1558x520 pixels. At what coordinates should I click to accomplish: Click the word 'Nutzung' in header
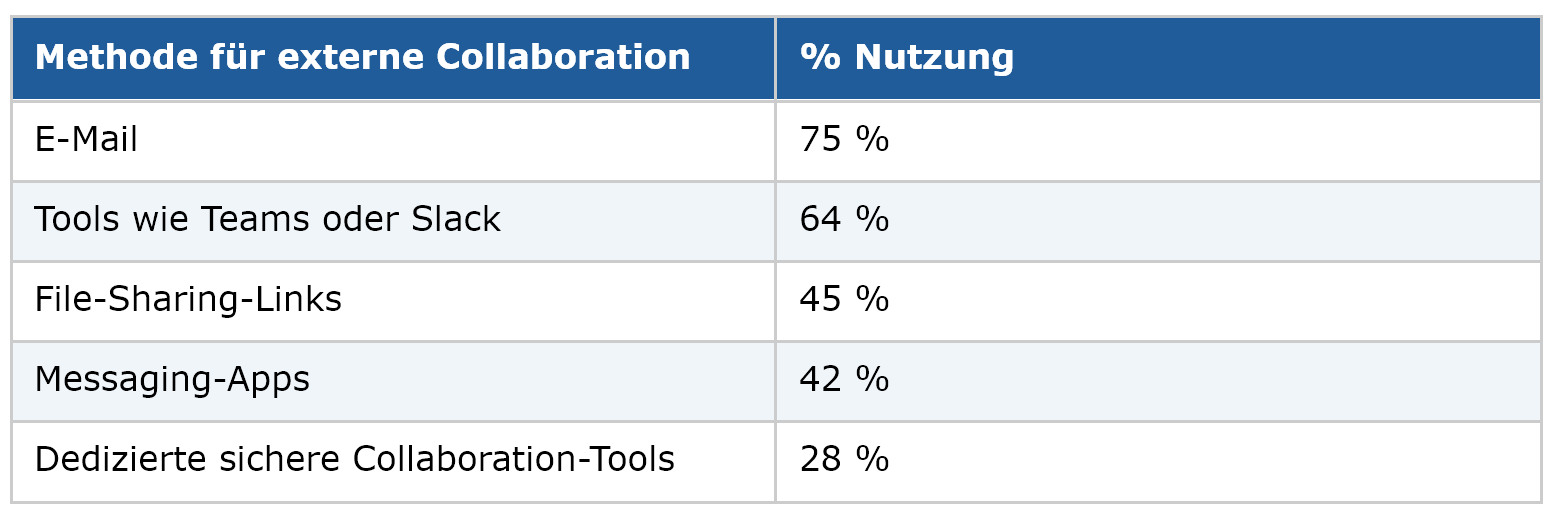pos(934,59)
